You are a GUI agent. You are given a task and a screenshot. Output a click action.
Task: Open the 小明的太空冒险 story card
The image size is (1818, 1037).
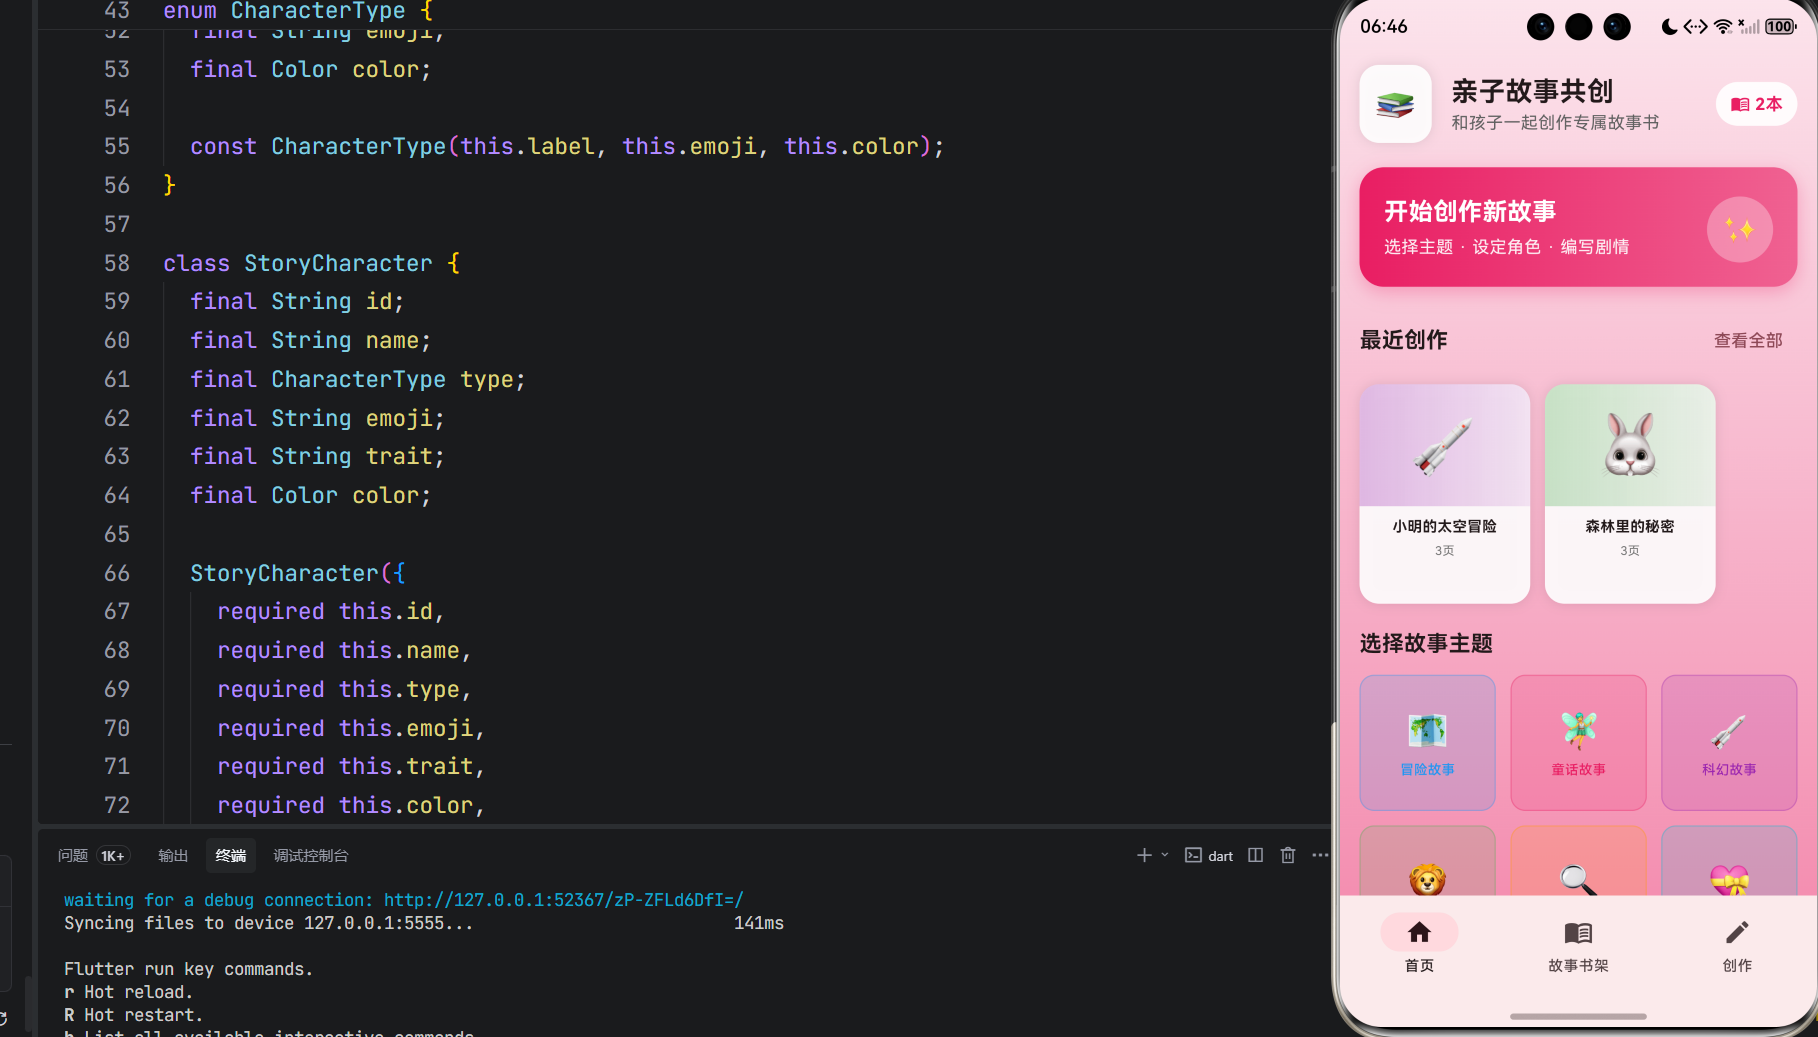tap(1444, 494)
